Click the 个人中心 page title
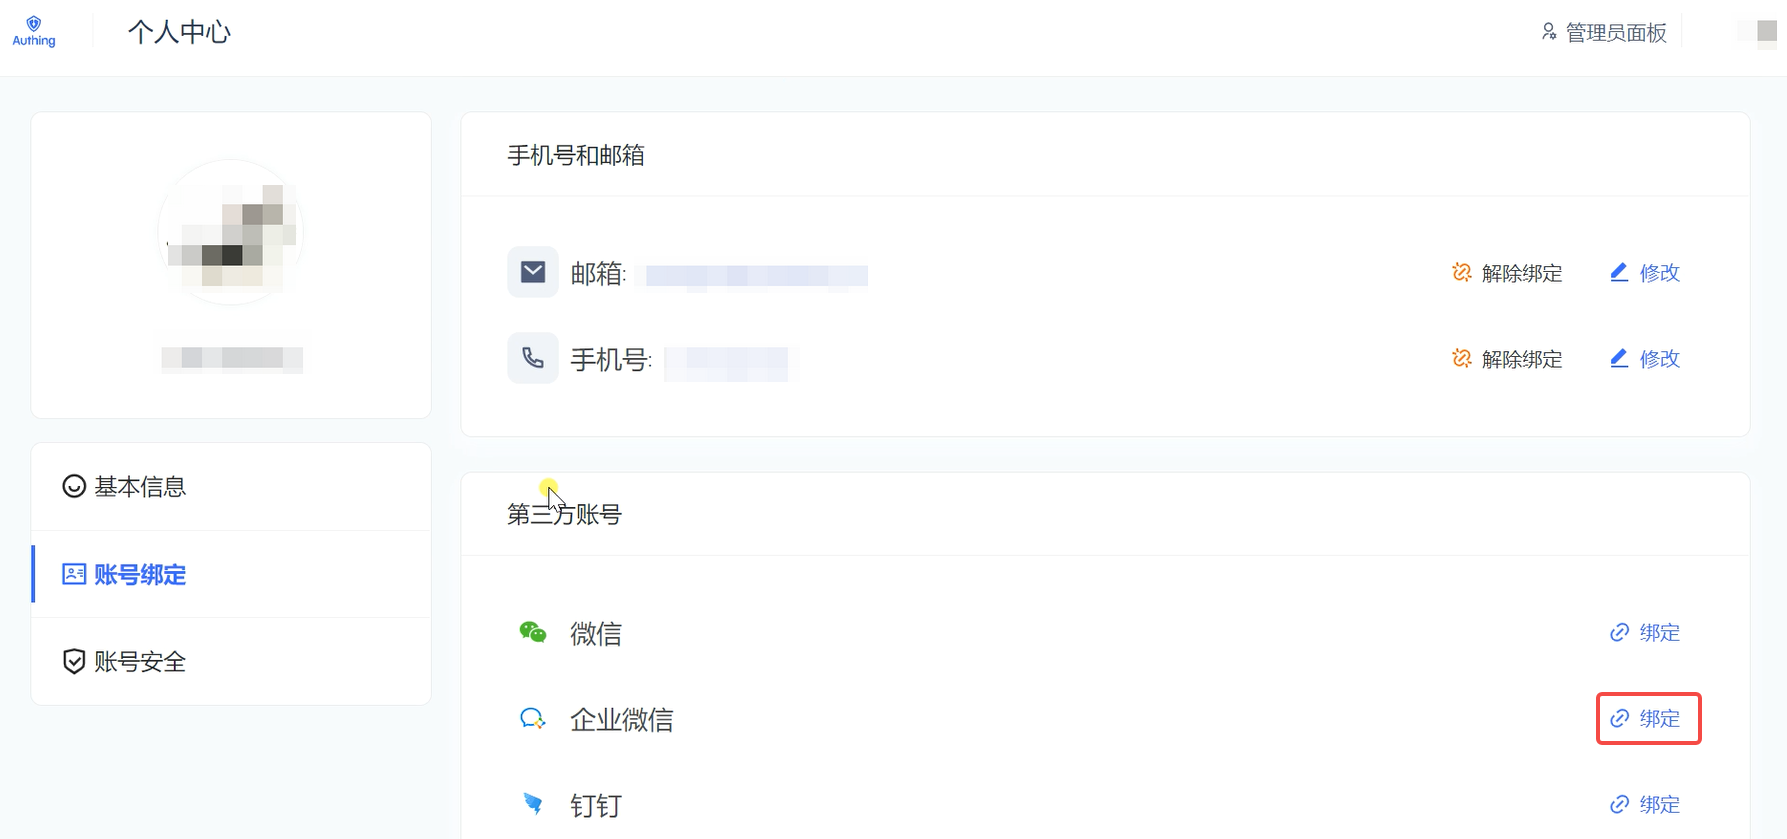The image size is (1787, 839). click(x=179, y=32)
